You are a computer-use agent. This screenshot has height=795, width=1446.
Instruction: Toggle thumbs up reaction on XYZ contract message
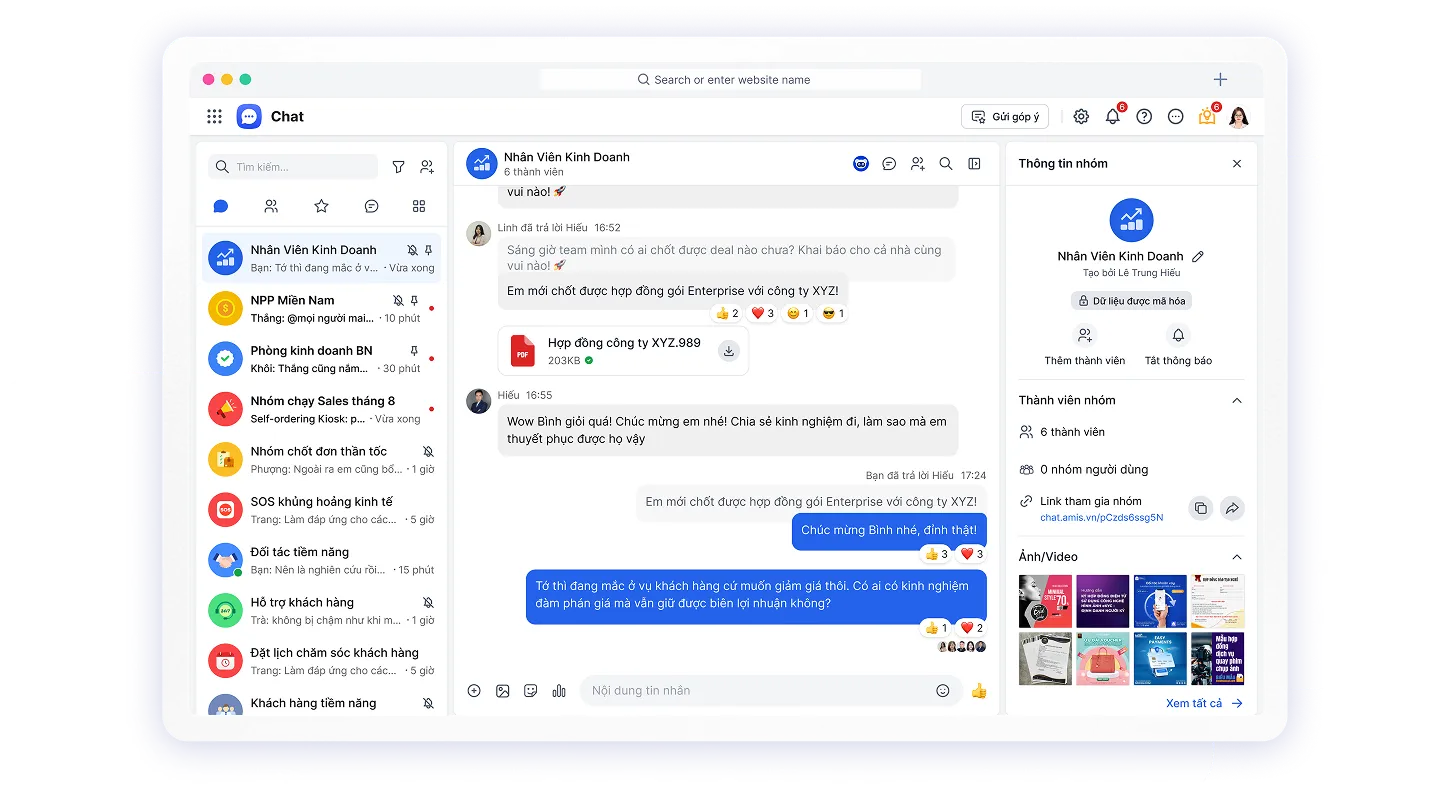pyautogui.click(x=727, y=314)
